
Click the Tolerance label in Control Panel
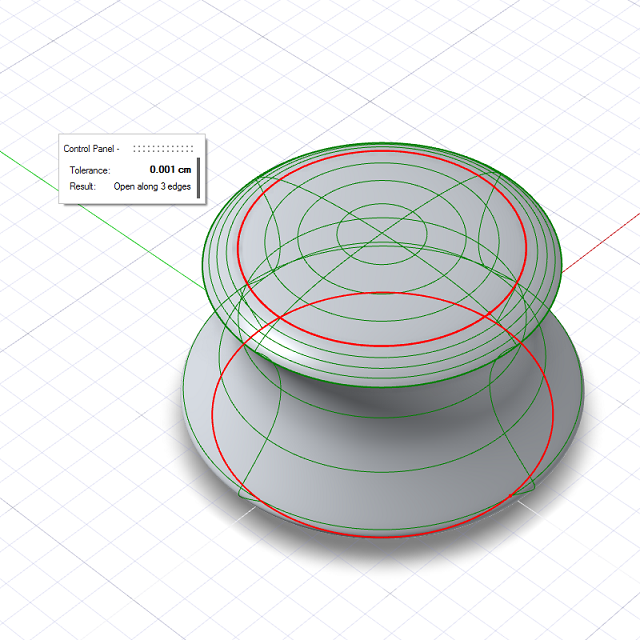click(x=90, y=170)
